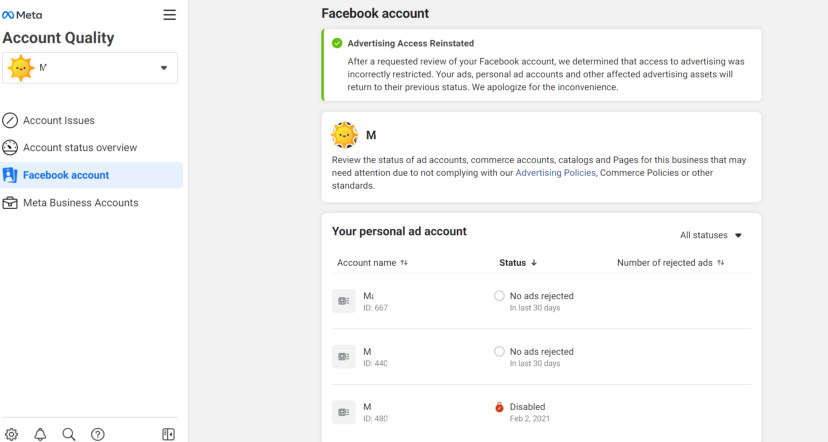Click the sun avatar in the account selector
This screenshot has height=442, width=828.
(x=21, y=68)
